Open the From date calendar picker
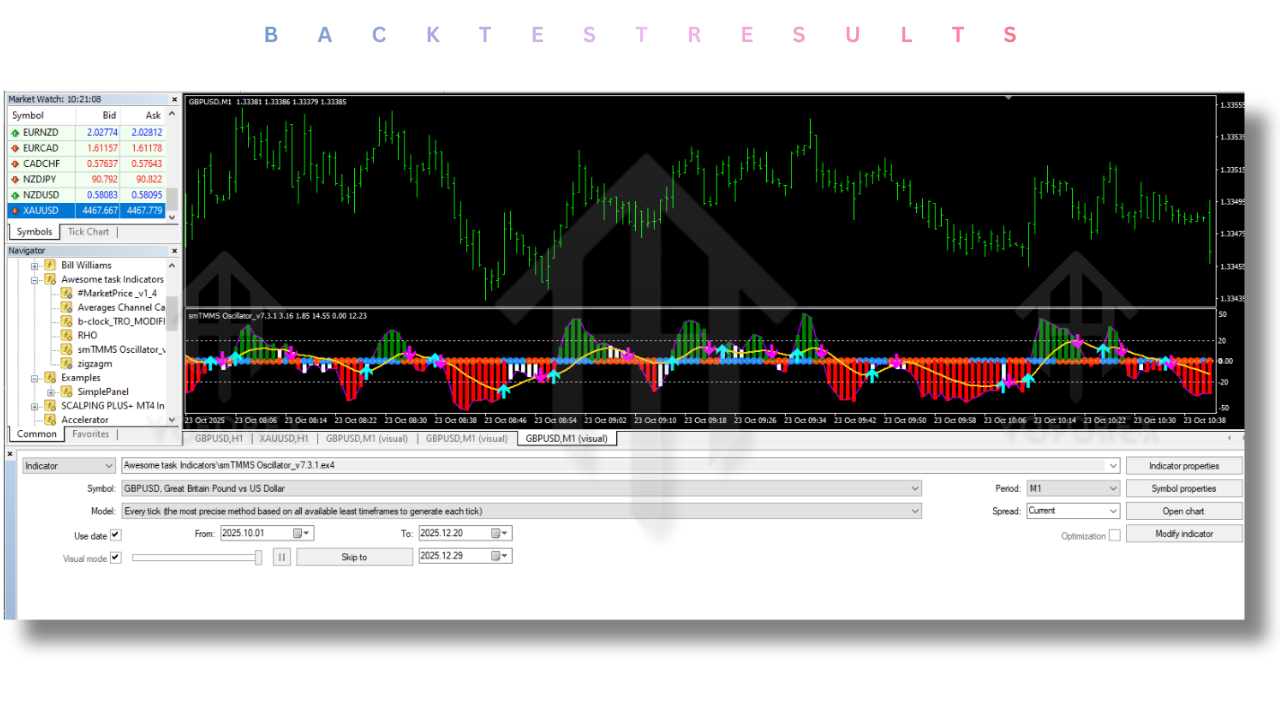This screenshot has height=720, width=1280. point(302,533)
